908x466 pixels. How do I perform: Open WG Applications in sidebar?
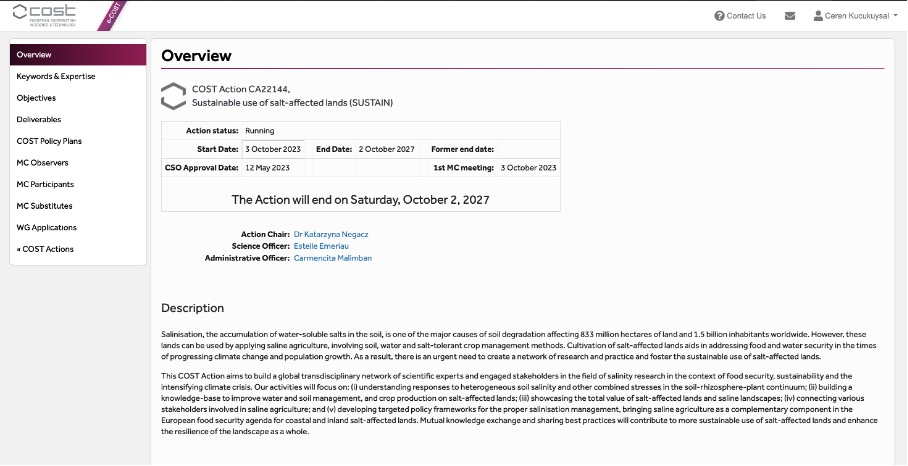[x=46, y=228]
